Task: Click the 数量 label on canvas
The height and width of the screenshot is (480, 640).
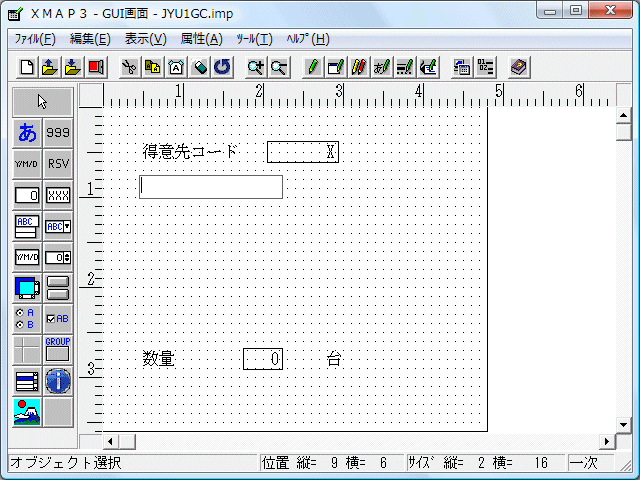Action: 159,359
